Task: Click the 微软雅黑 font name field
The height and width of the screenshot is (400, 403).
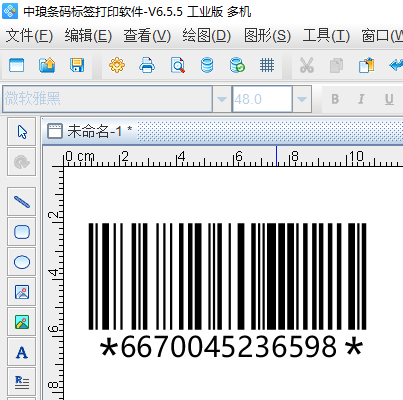Action: pos(107,99)
